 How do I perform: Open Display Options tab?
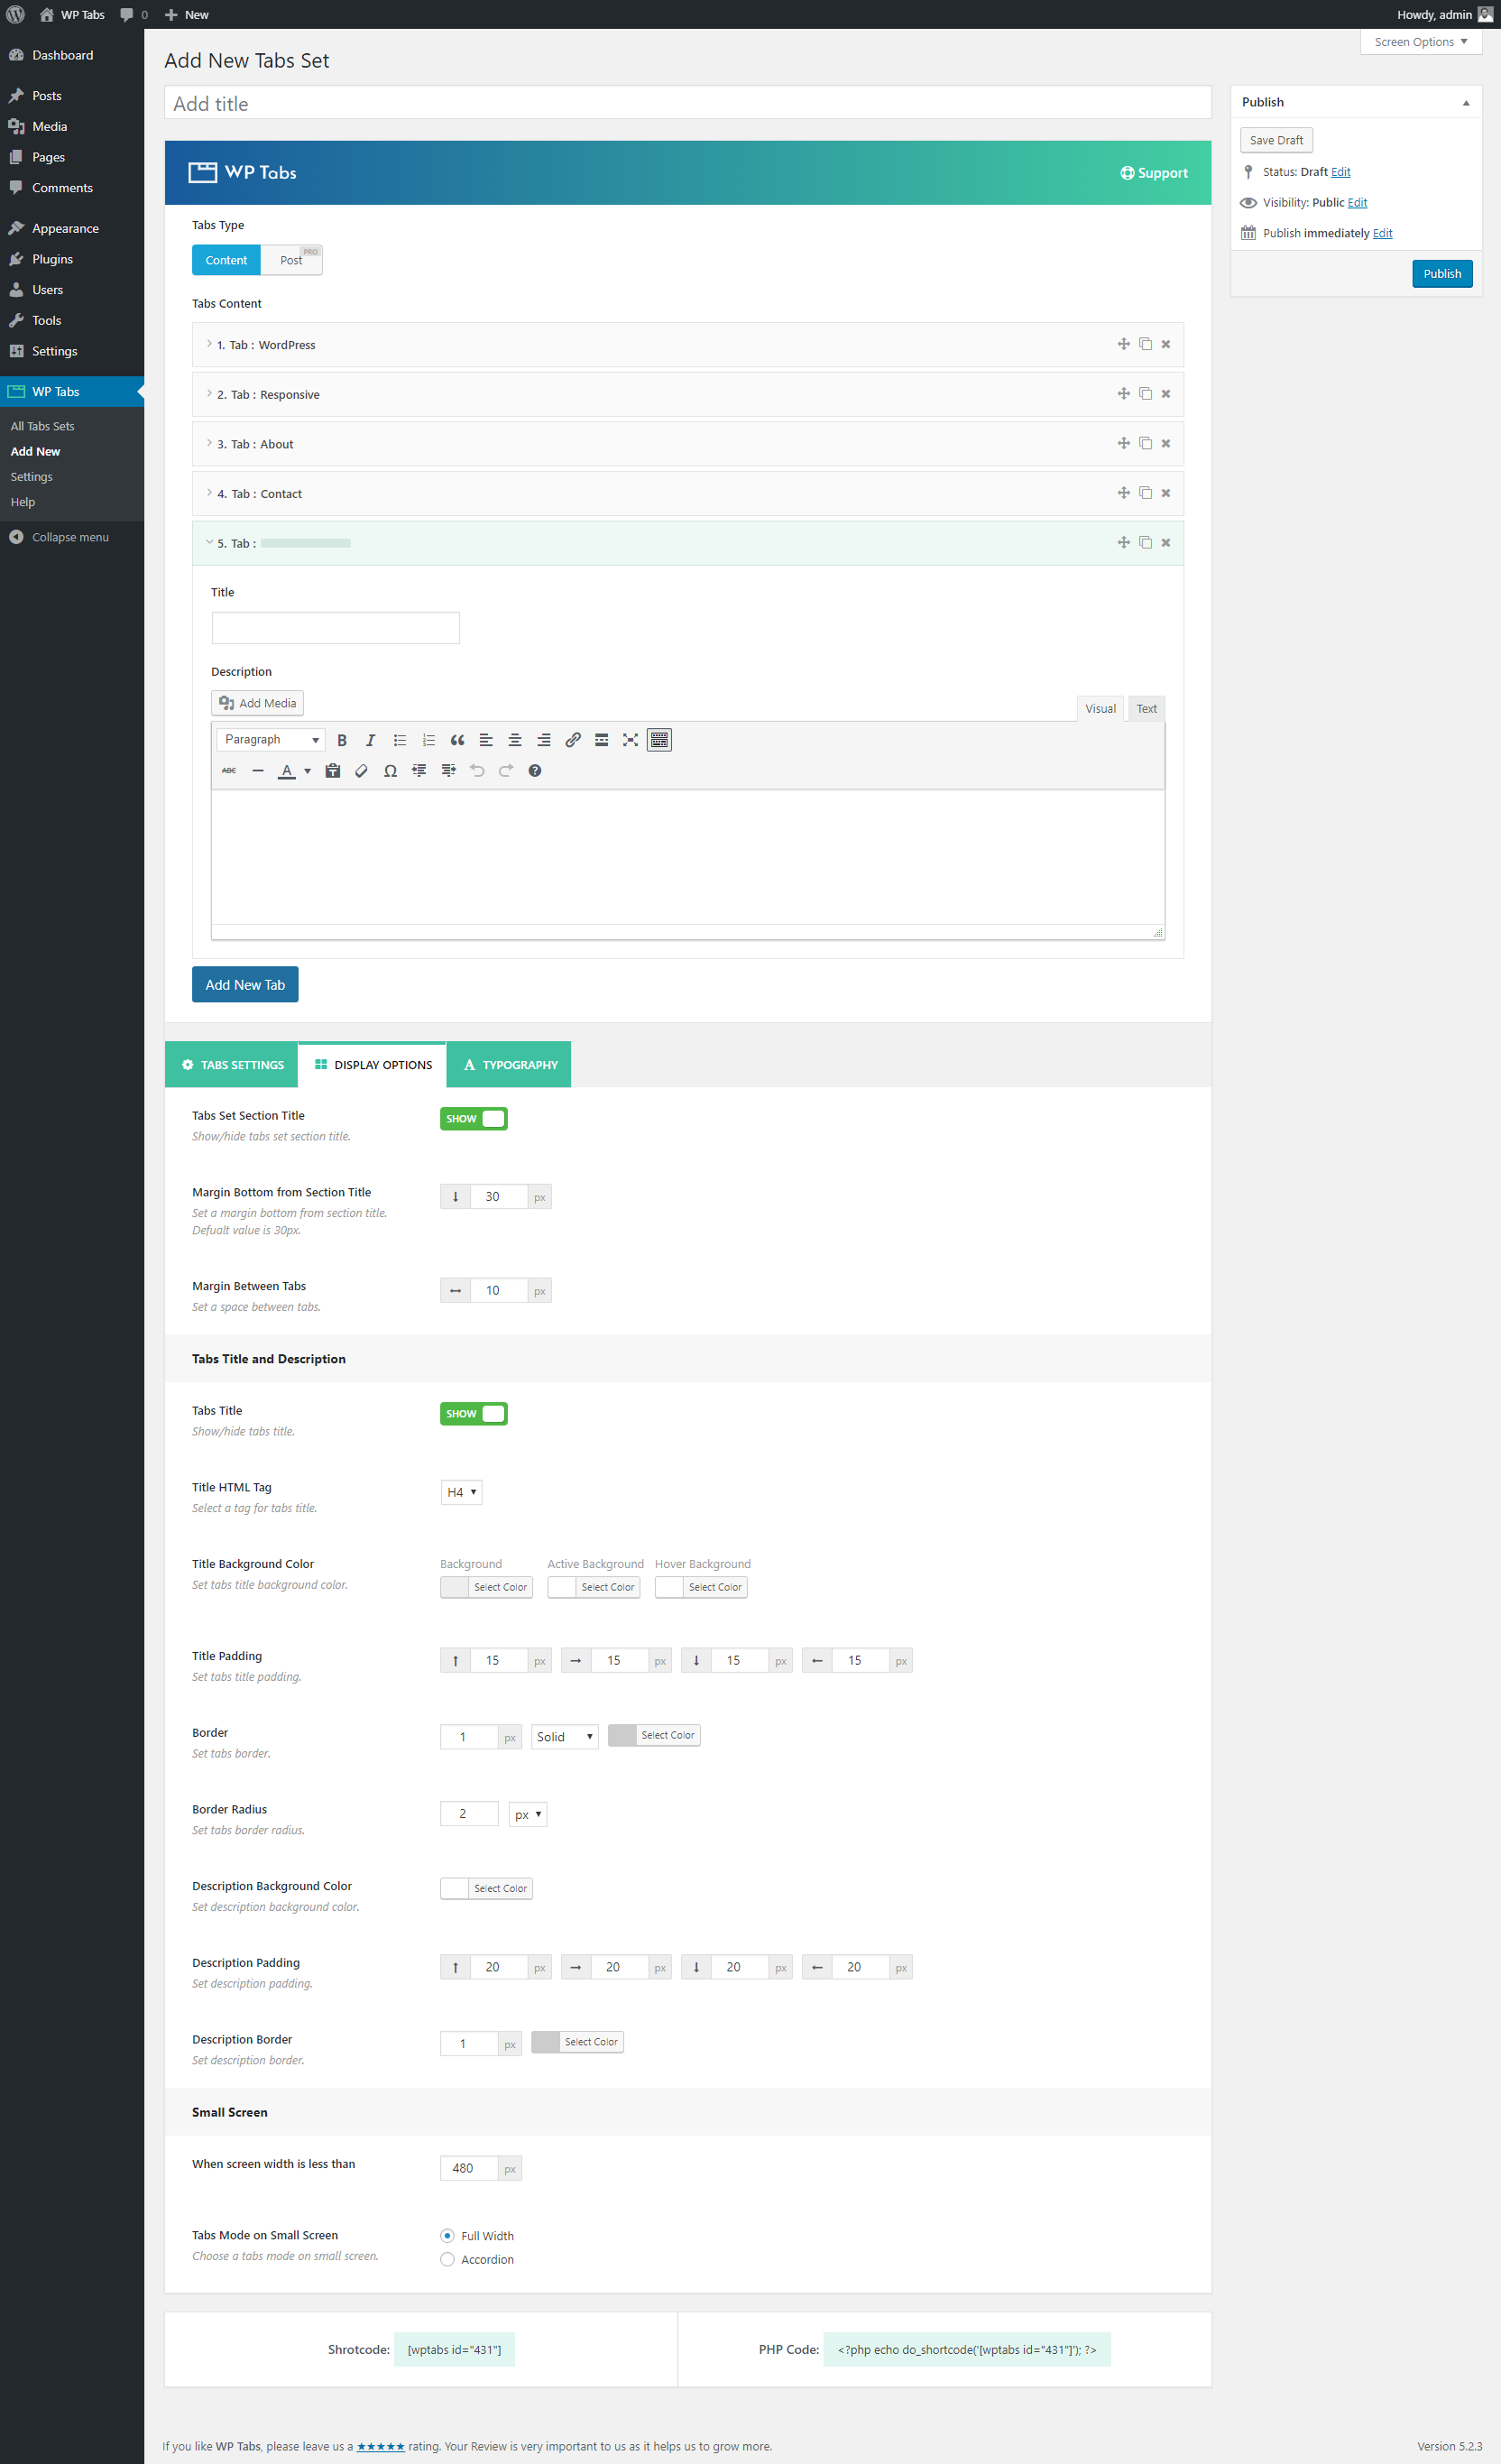click(x=372, y=1065)
